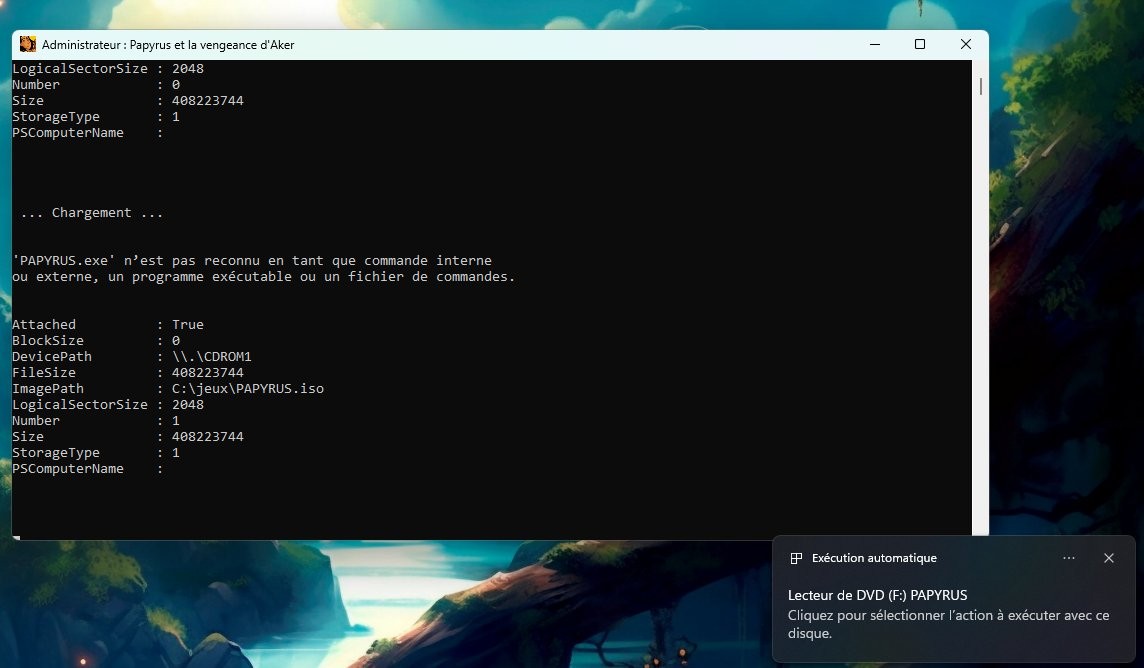Screen dimensions: 1144x668
Task: Select the Lecteur de DVD (F:) PAPYRUS title
Action: click(878, 595)
